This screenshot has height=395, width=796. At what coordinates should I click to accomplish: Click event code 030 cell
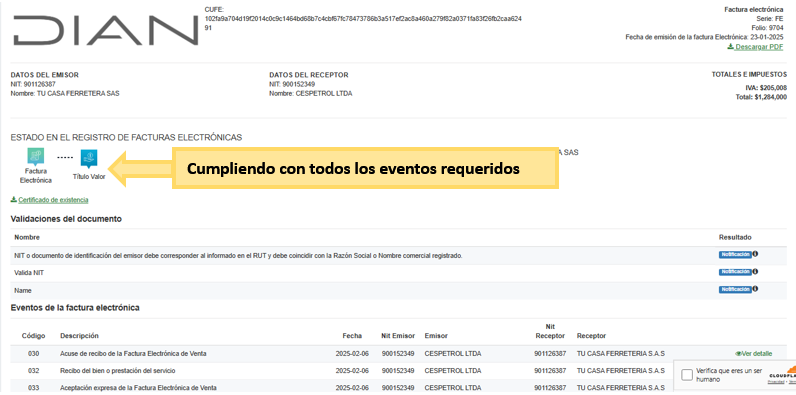[x=34, y=354]
